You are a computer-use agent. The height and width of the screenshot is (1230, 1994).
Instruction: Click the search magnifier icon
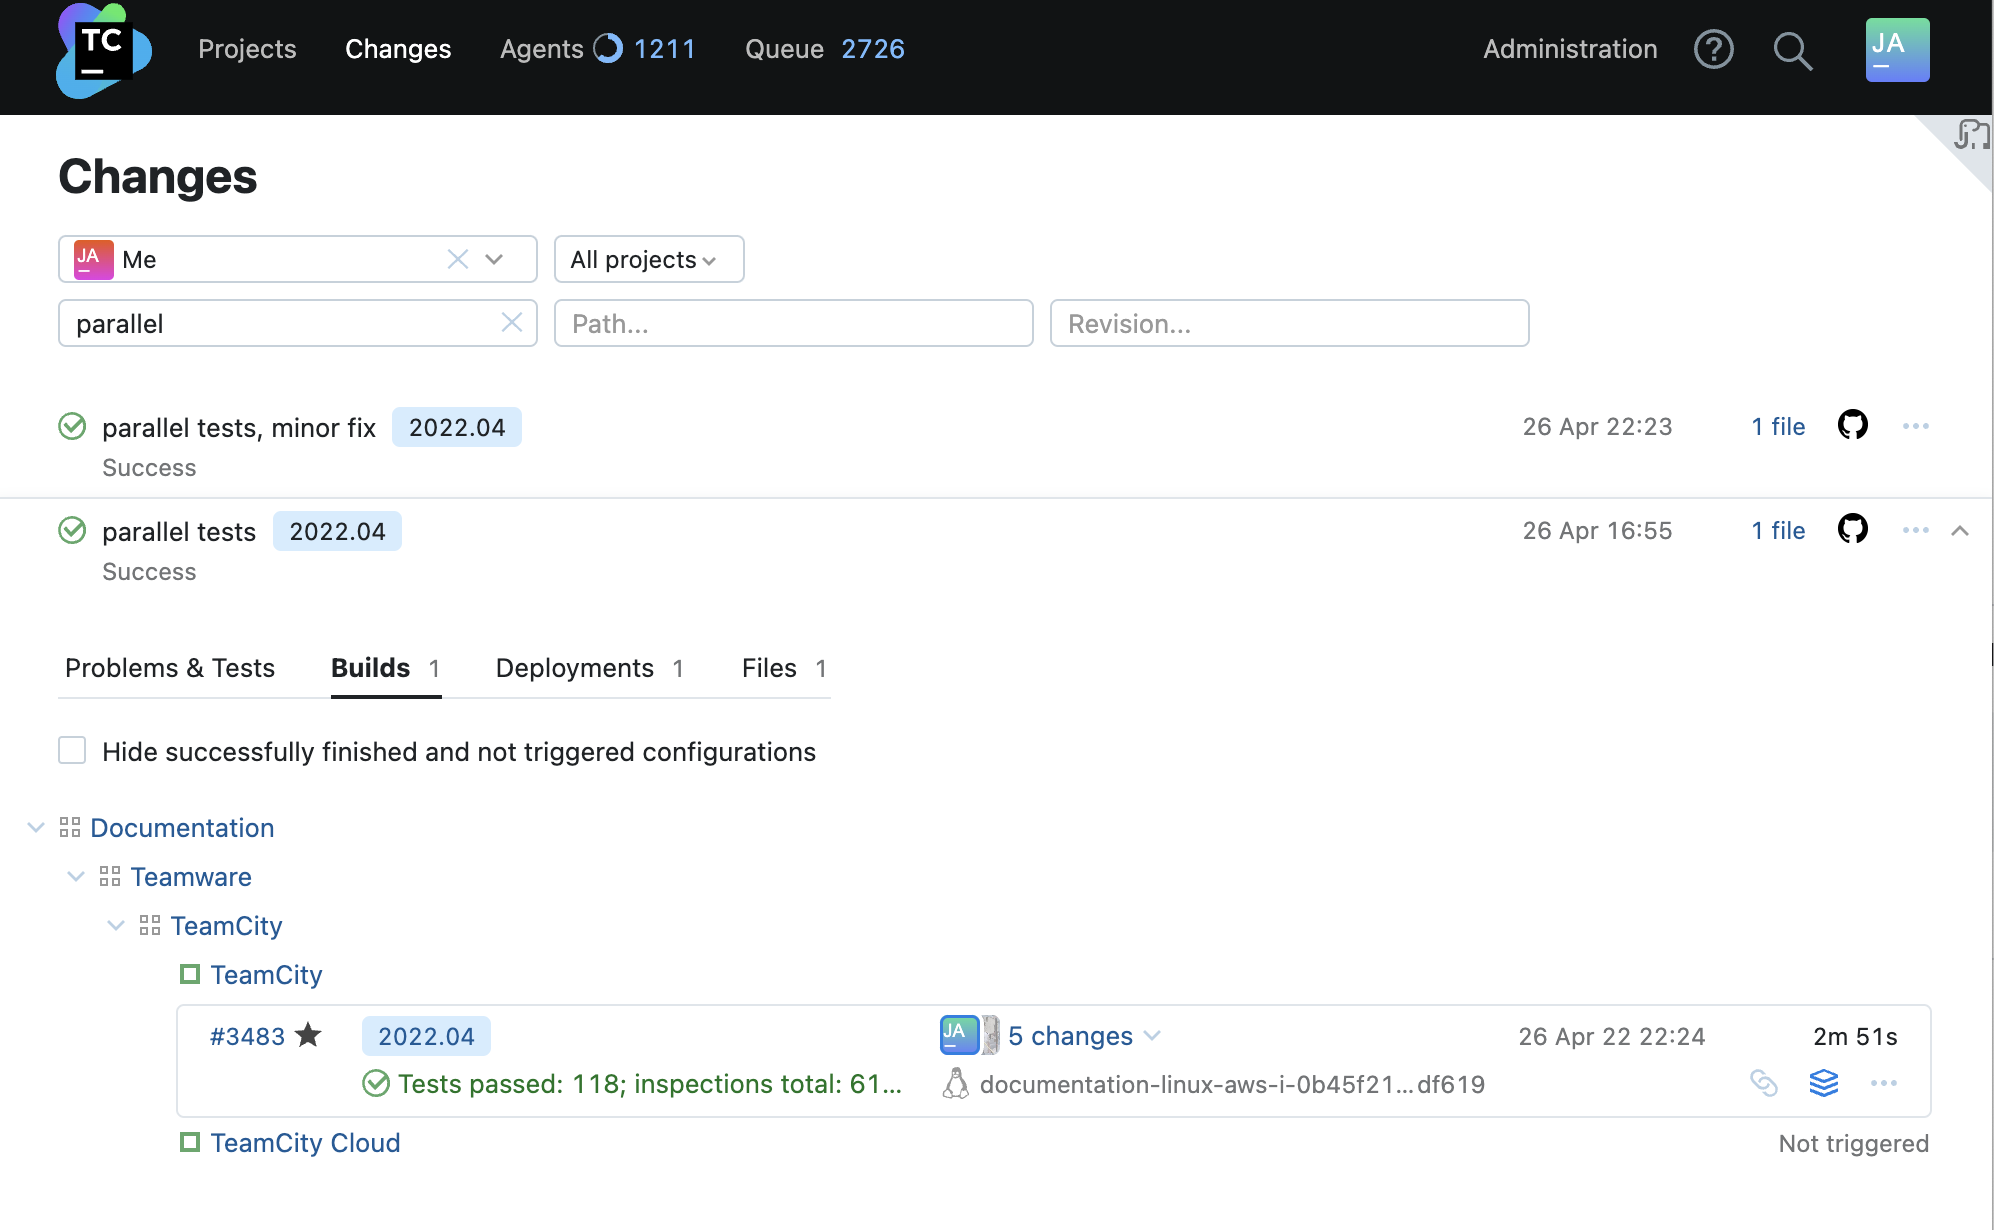click(1792, 51)
